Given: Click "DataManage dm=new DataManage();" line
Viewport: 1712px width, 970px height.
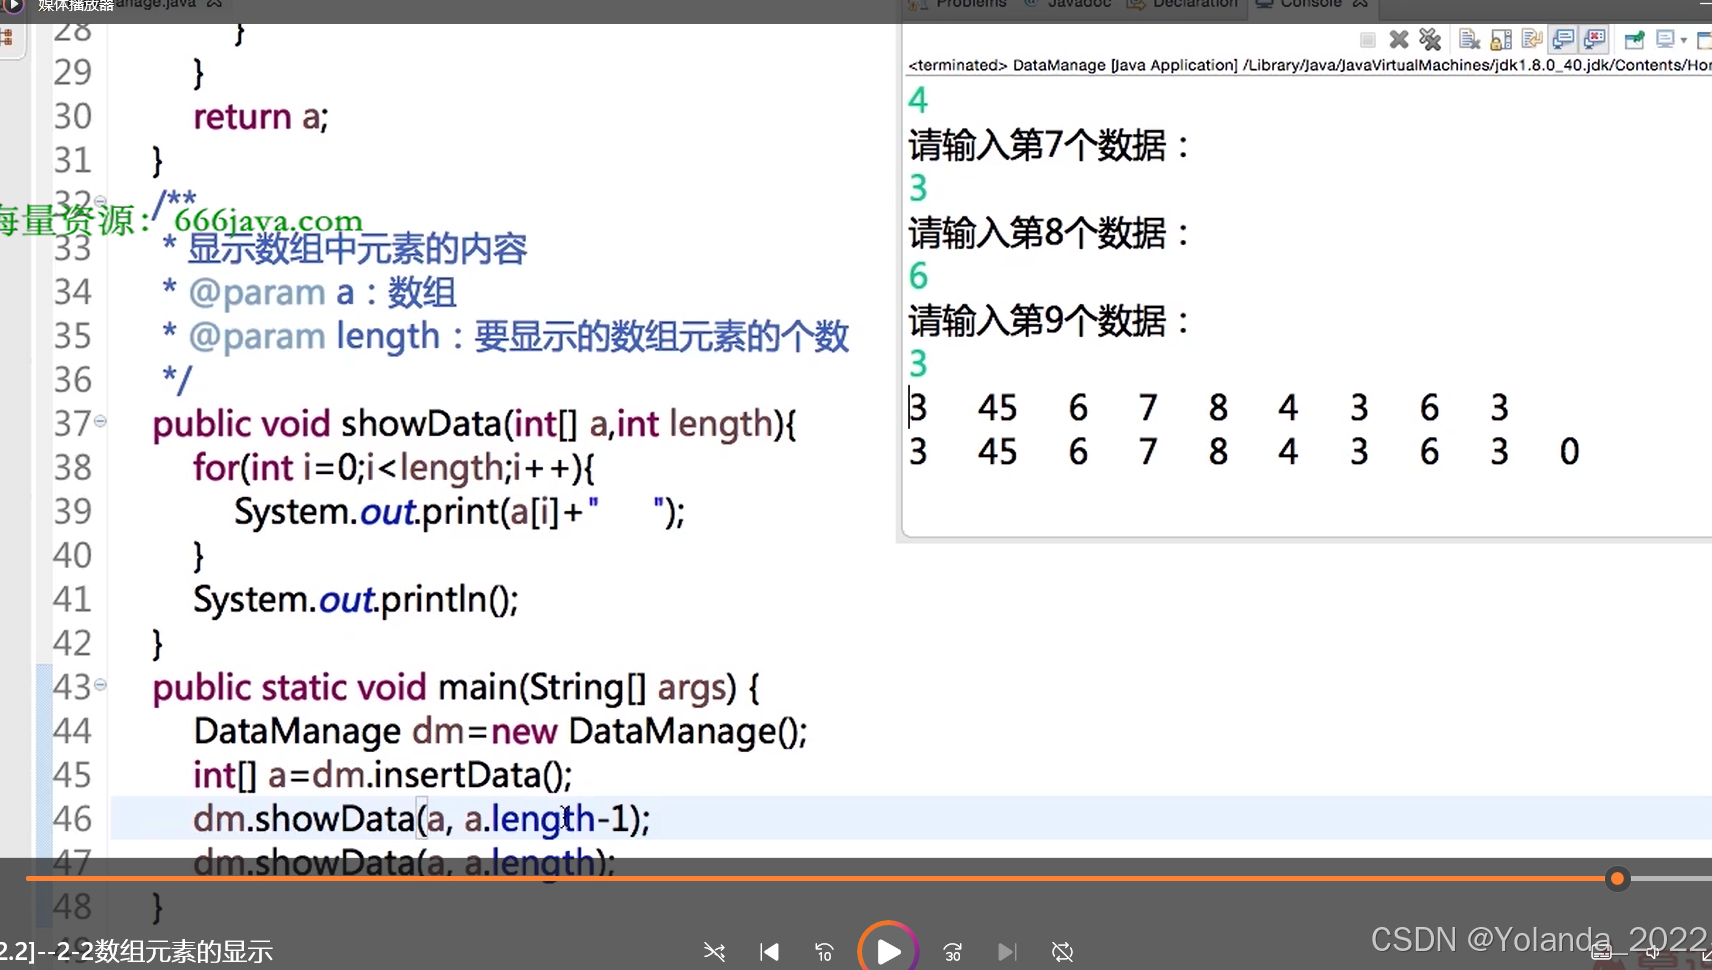Looking at the screenshot, I should tap(500, 732).
